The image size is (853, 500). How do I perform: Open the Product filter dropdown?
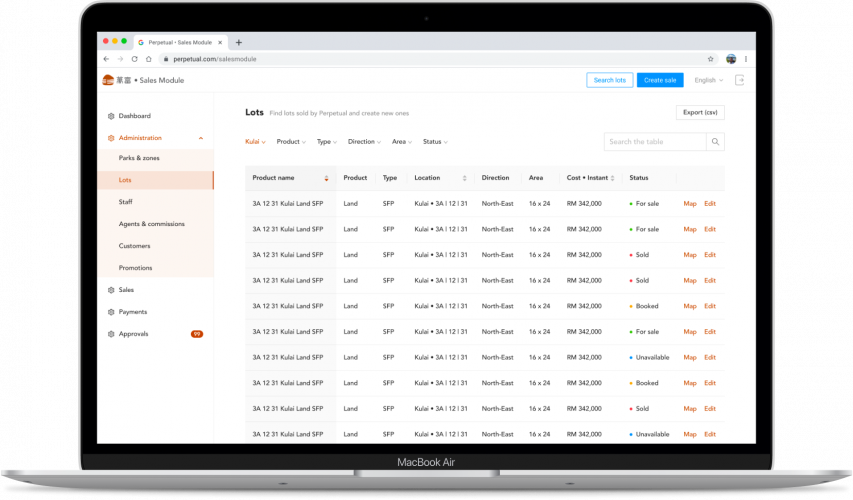[291, 141]
